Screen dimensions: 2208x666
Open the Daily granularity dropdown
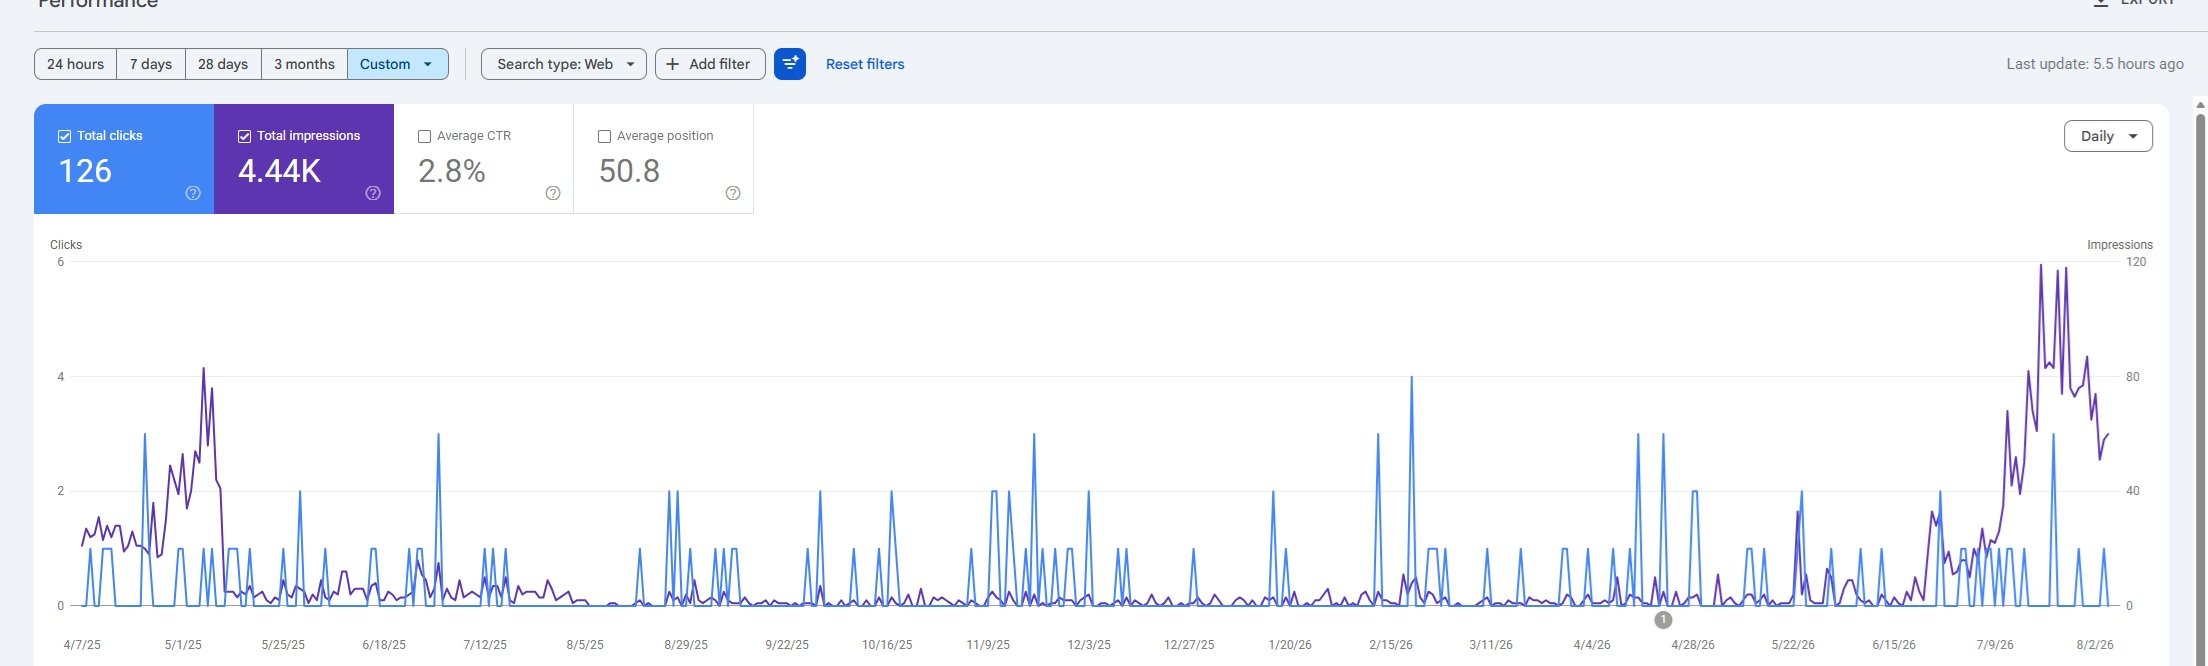(x=2108, y=136)
